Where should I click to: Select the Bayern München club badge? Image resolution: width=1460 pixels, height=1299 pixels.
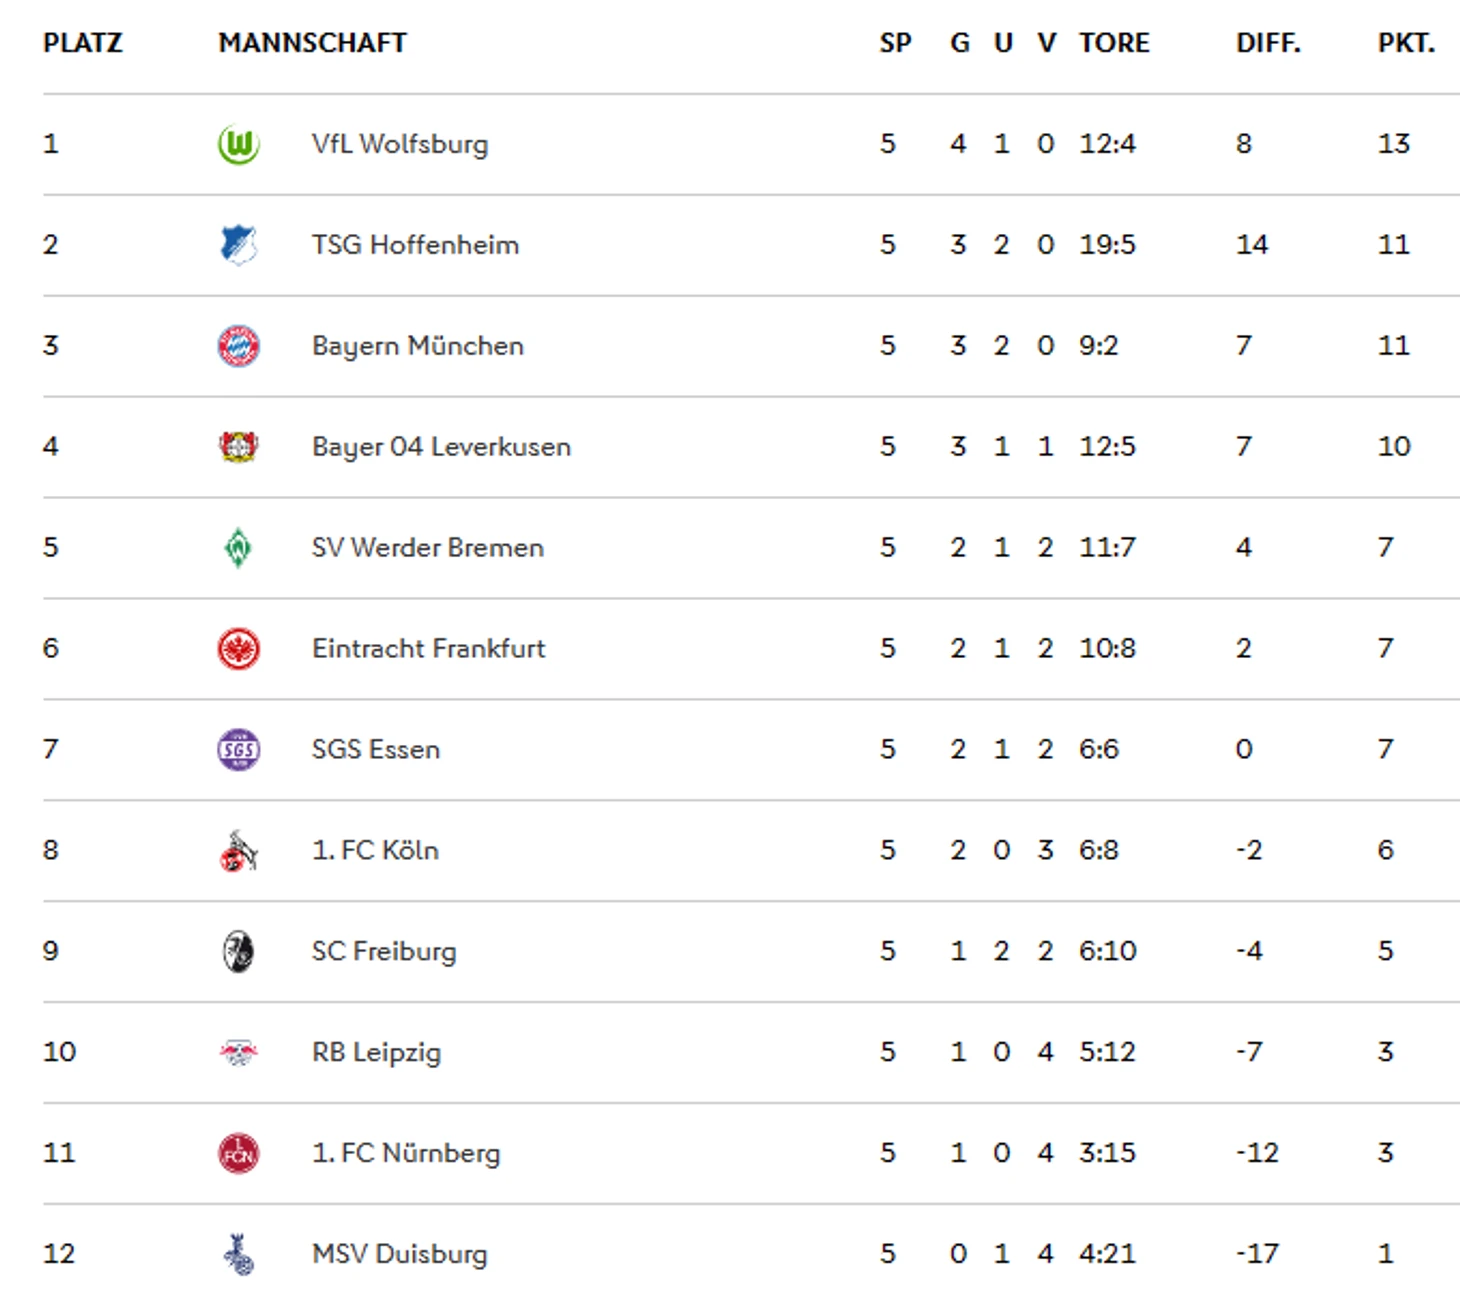239,346
